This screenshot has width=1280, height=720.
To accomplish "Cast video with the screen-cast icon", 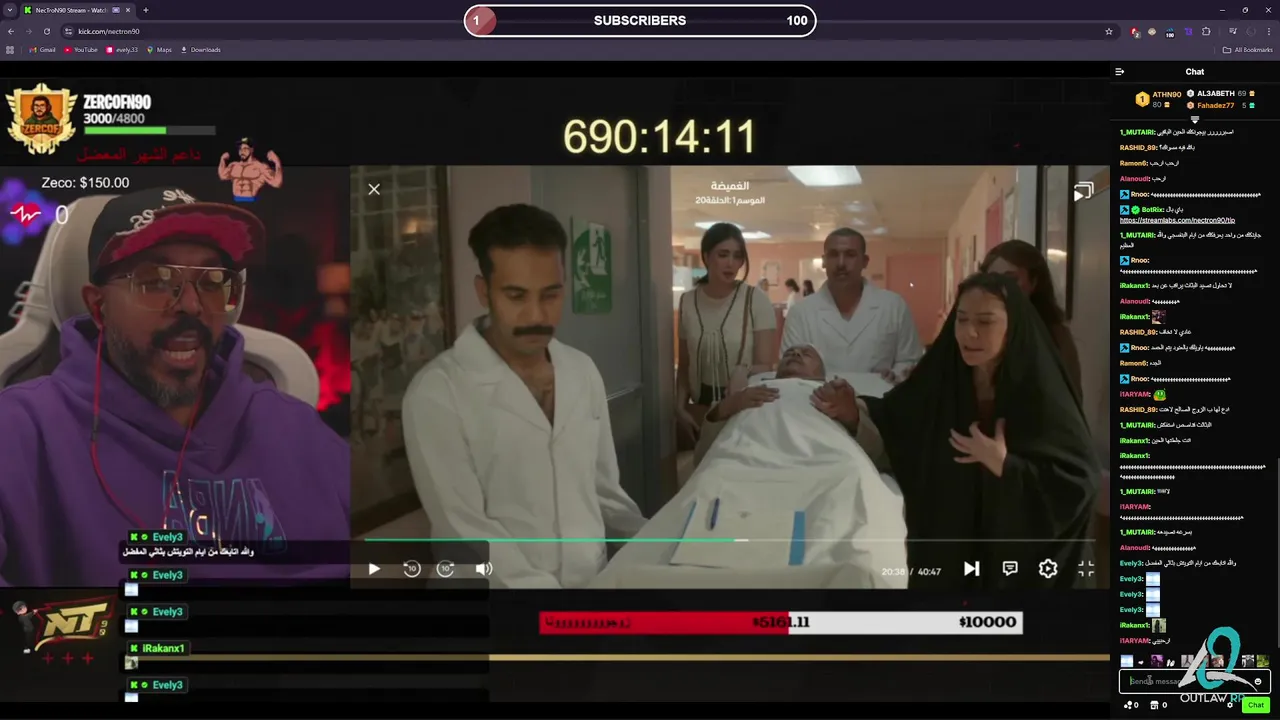I will (x=1083, y=192).
